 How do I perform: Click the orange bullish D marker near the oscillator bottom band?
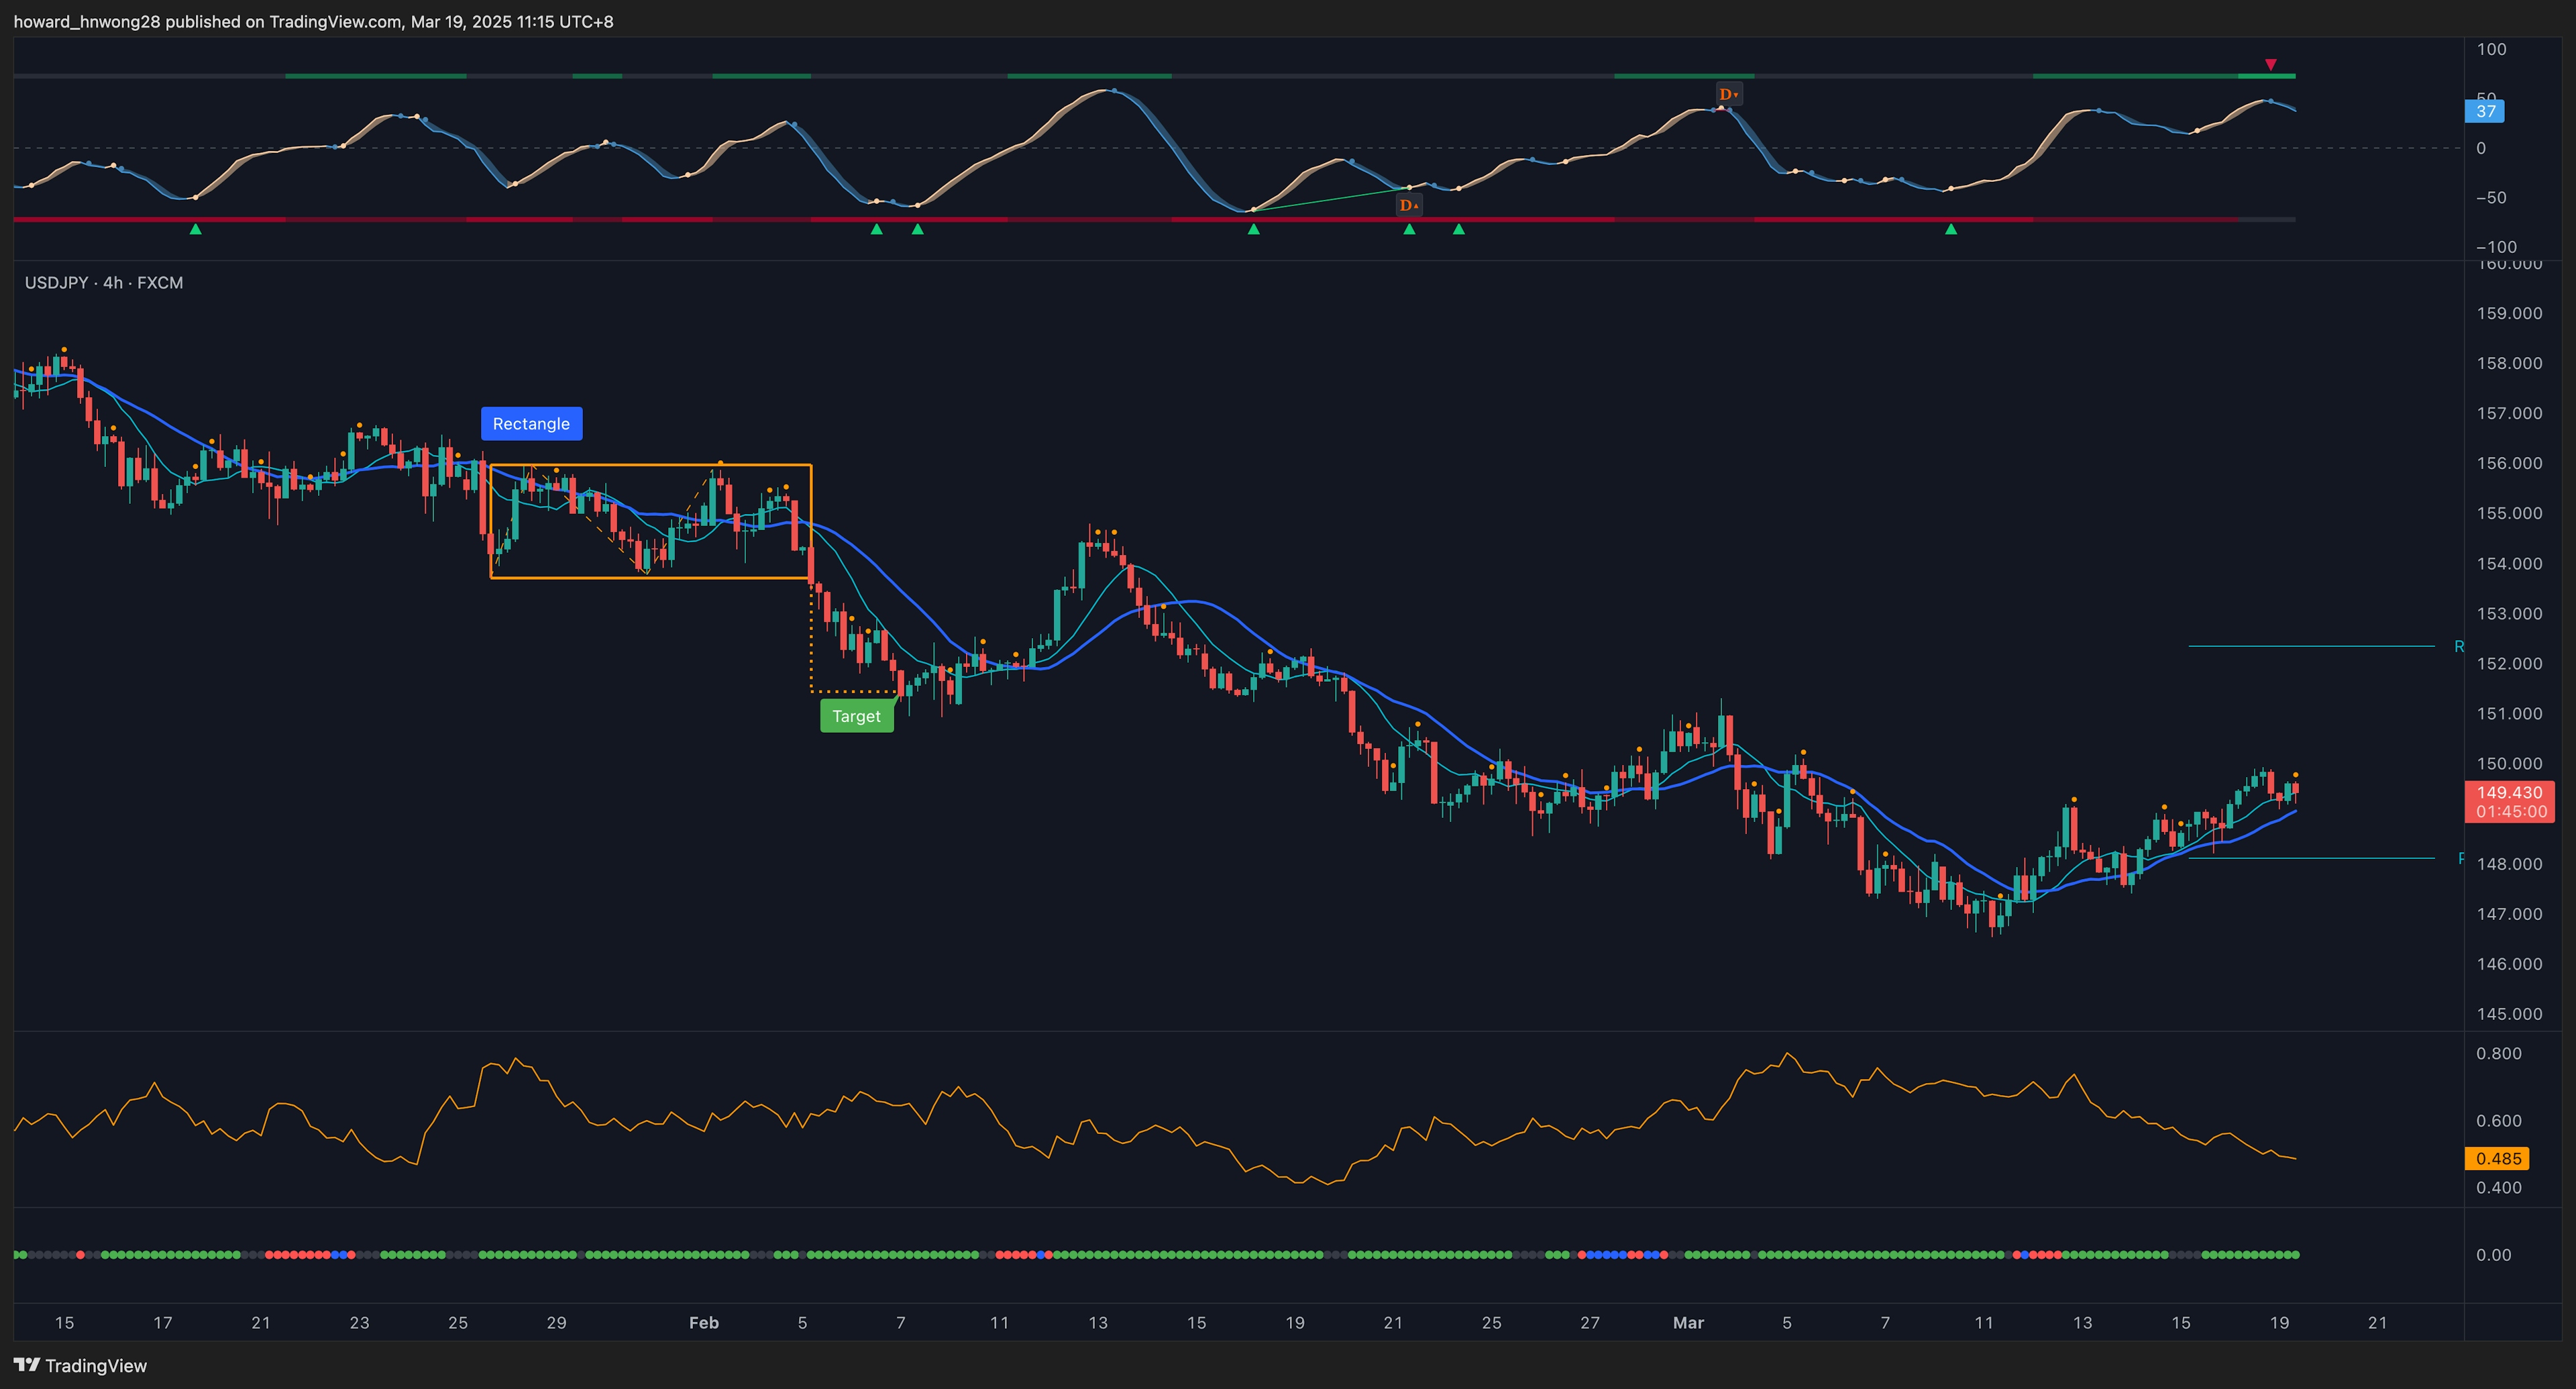coord(1408,205)
